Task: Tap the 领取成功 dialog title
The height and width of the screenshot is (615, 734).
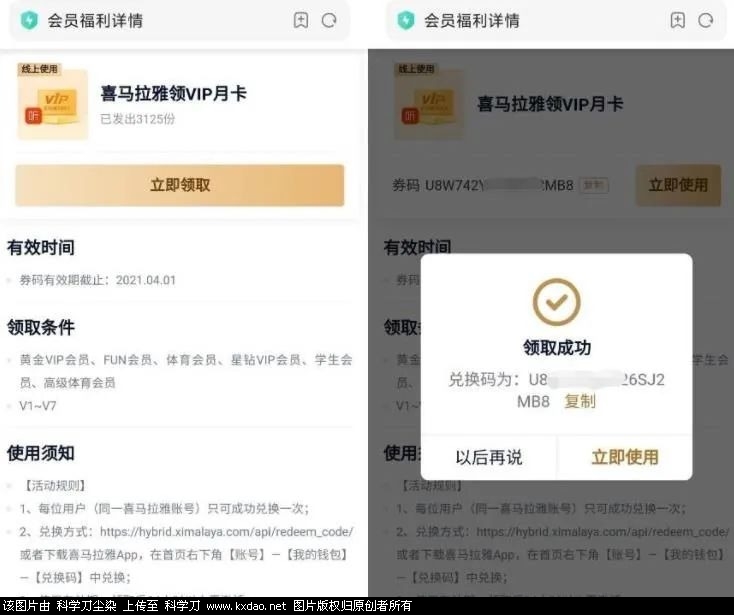Action: click(557, 348)
